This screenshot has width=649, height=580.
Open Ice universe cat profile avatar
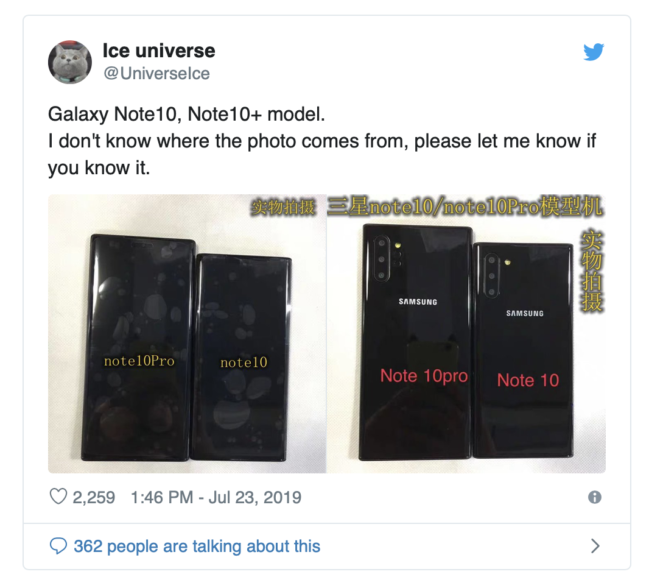point(70,62)
